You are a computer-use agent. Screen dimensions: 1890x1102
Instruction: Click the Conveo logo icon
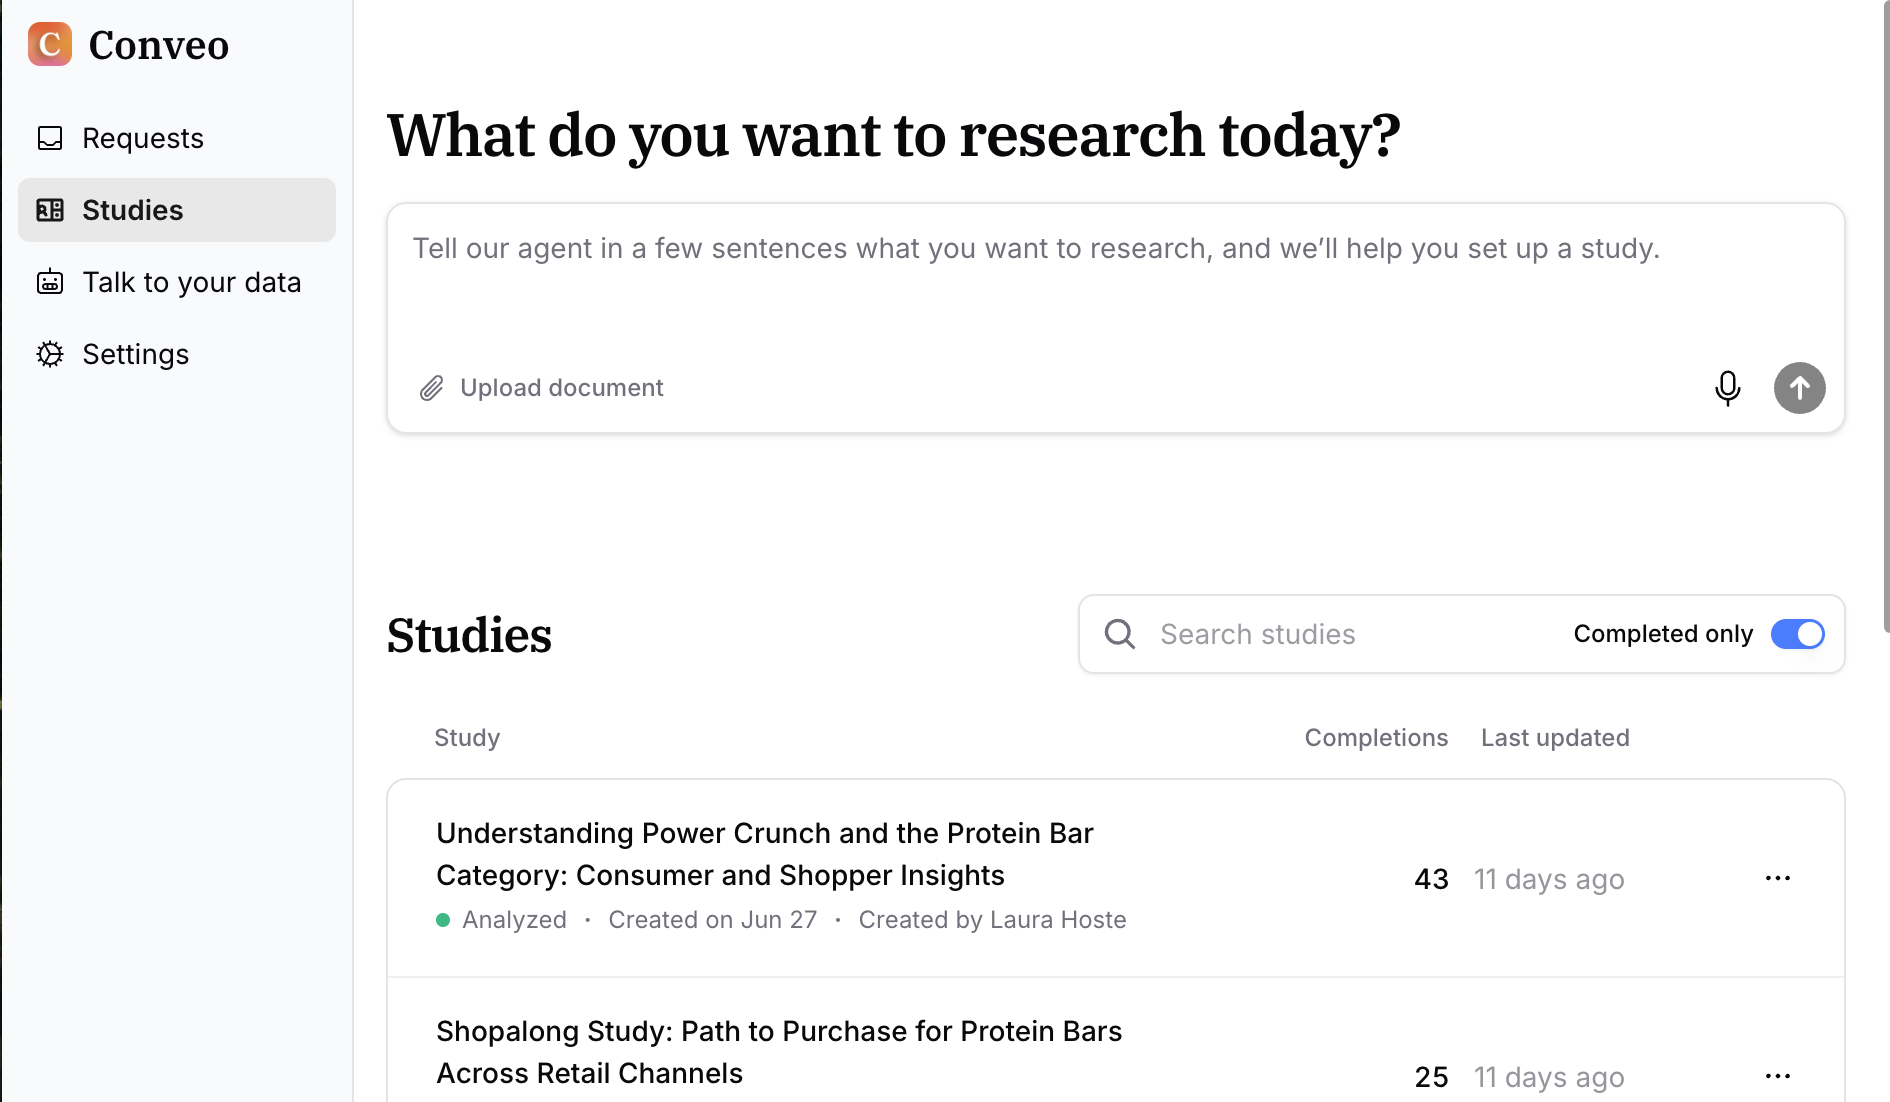coord(50,44)
